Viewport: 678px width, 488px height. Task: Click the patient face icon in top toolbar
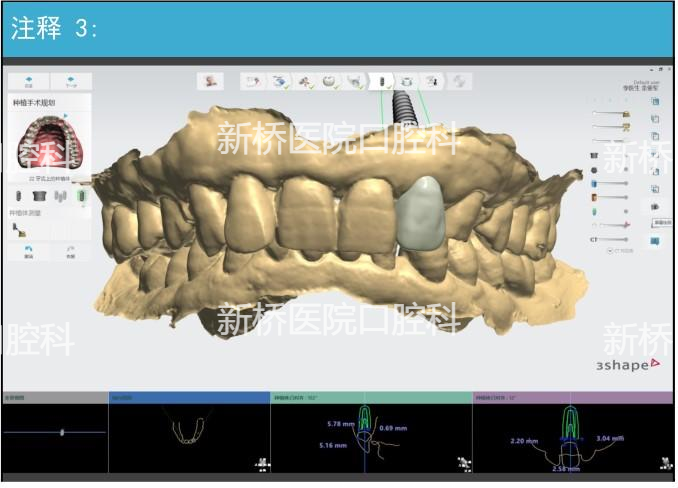211,81
